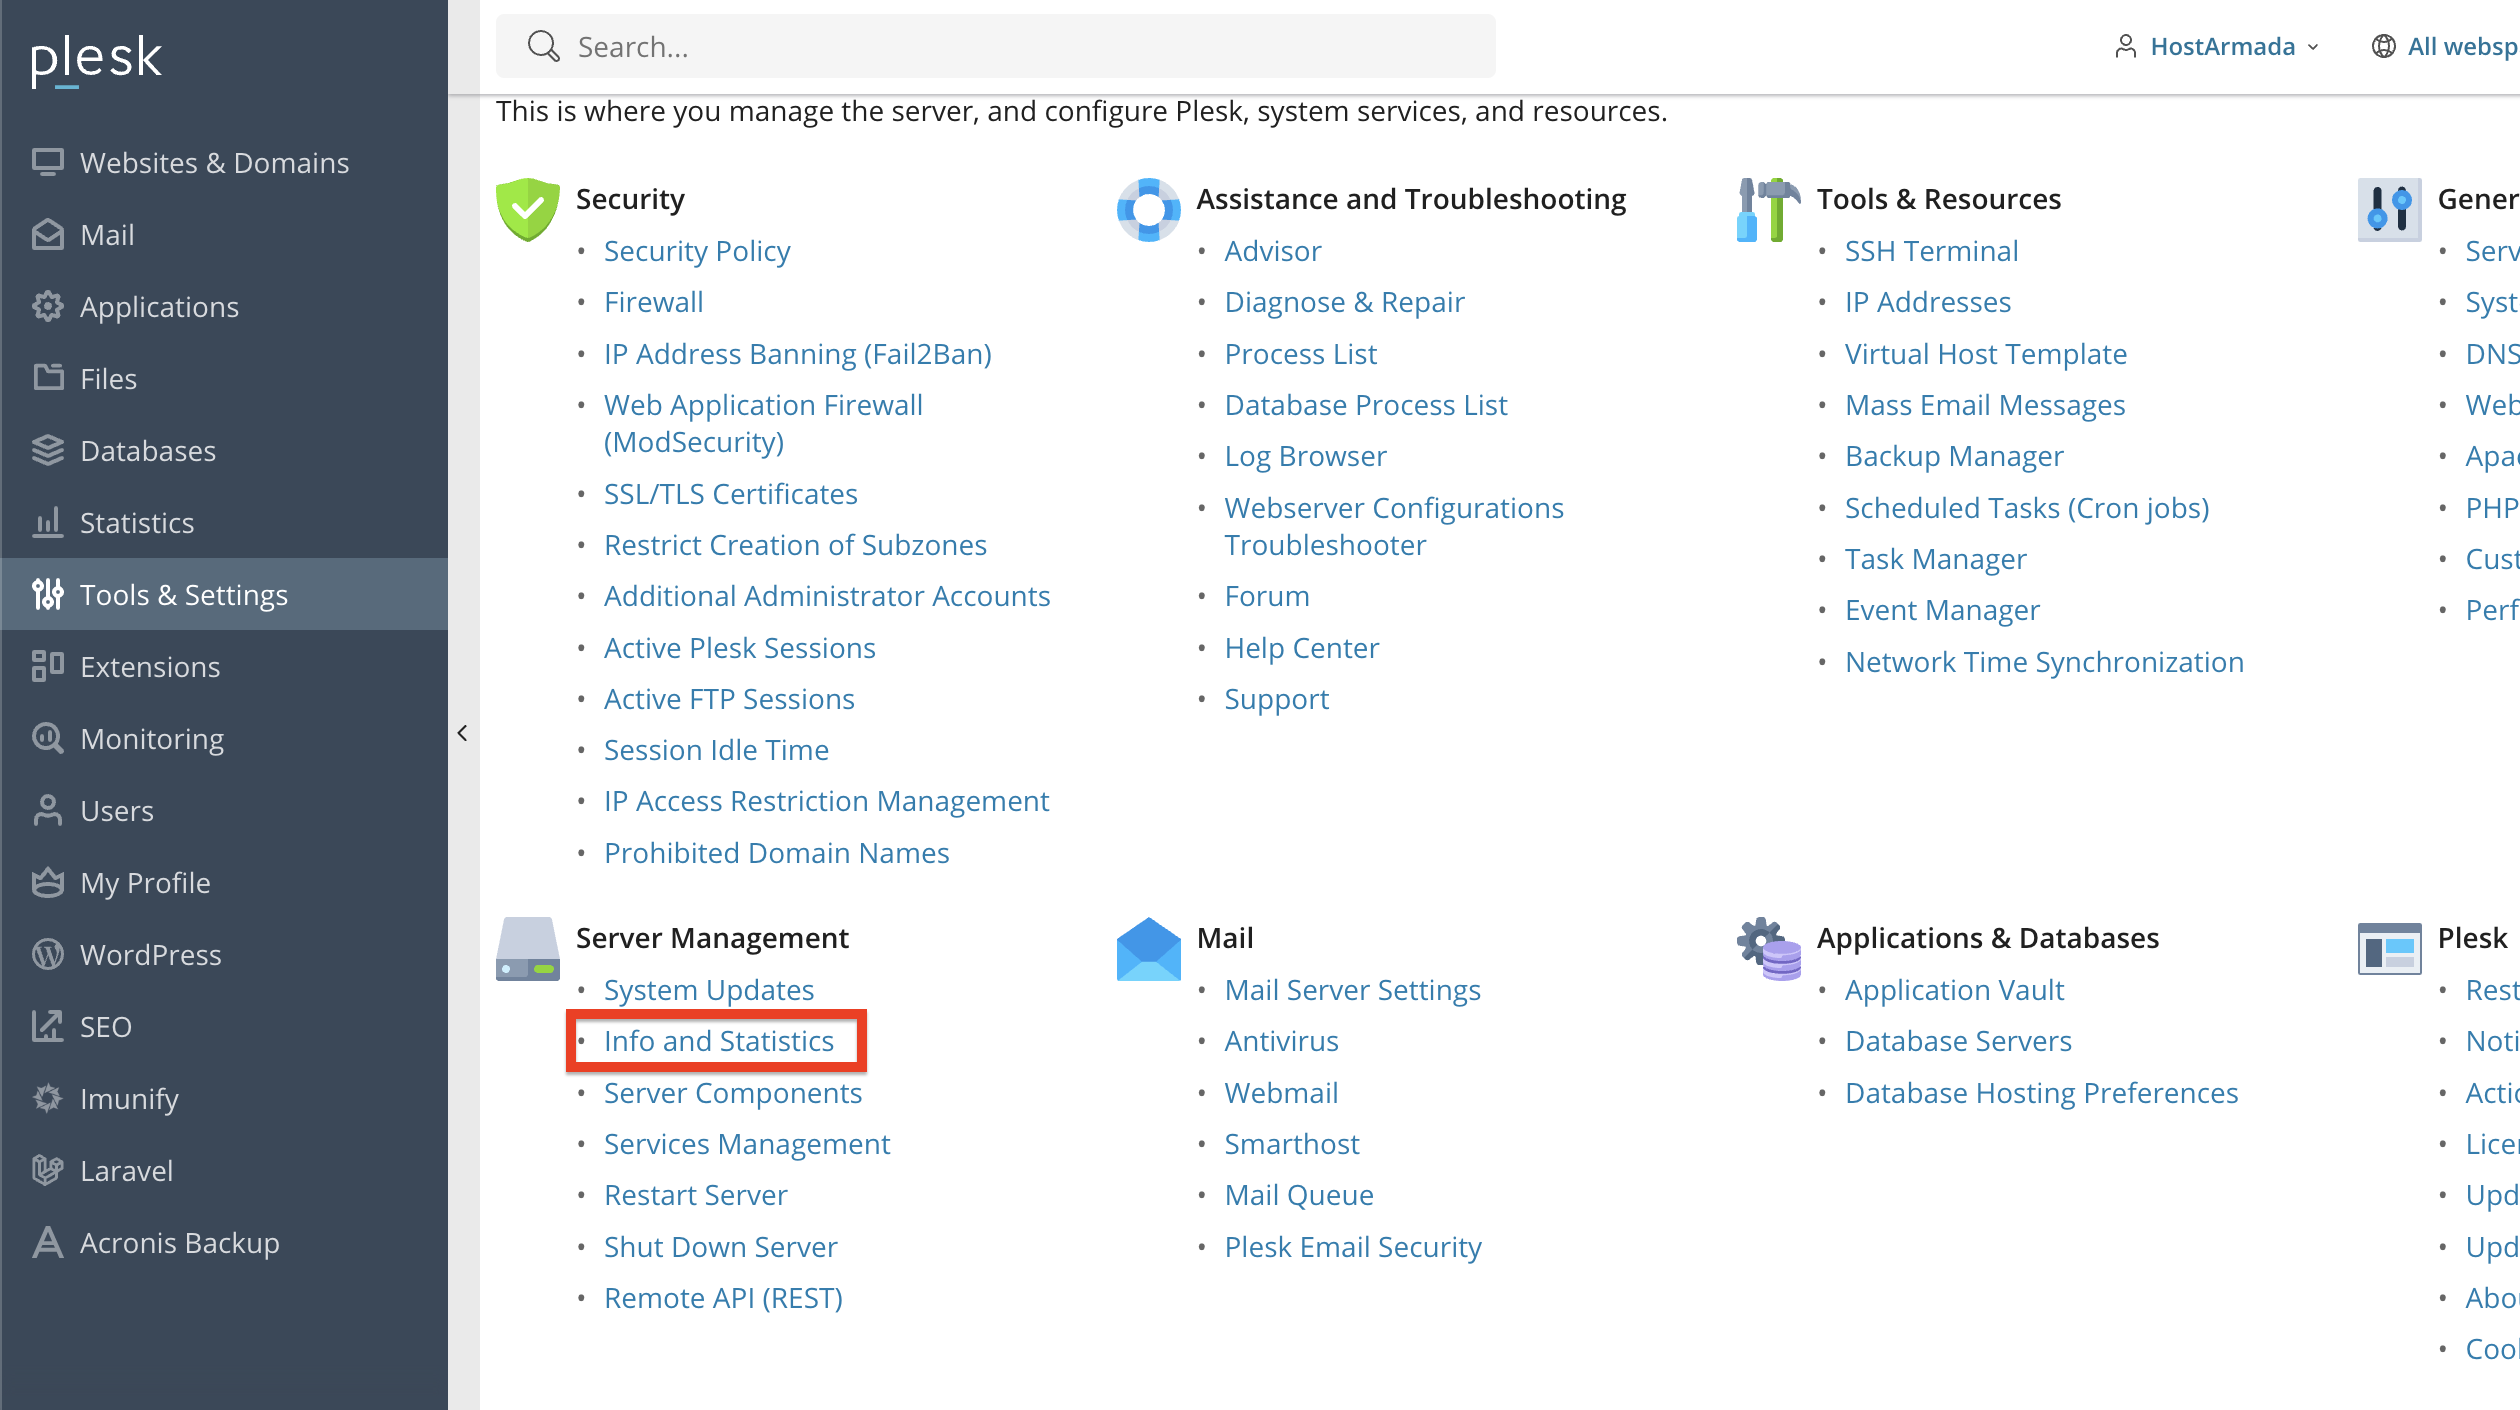This screenshot has height=1410, width=2520.
Task: Click the Server Management drive icon
Action: coord(528,949)
